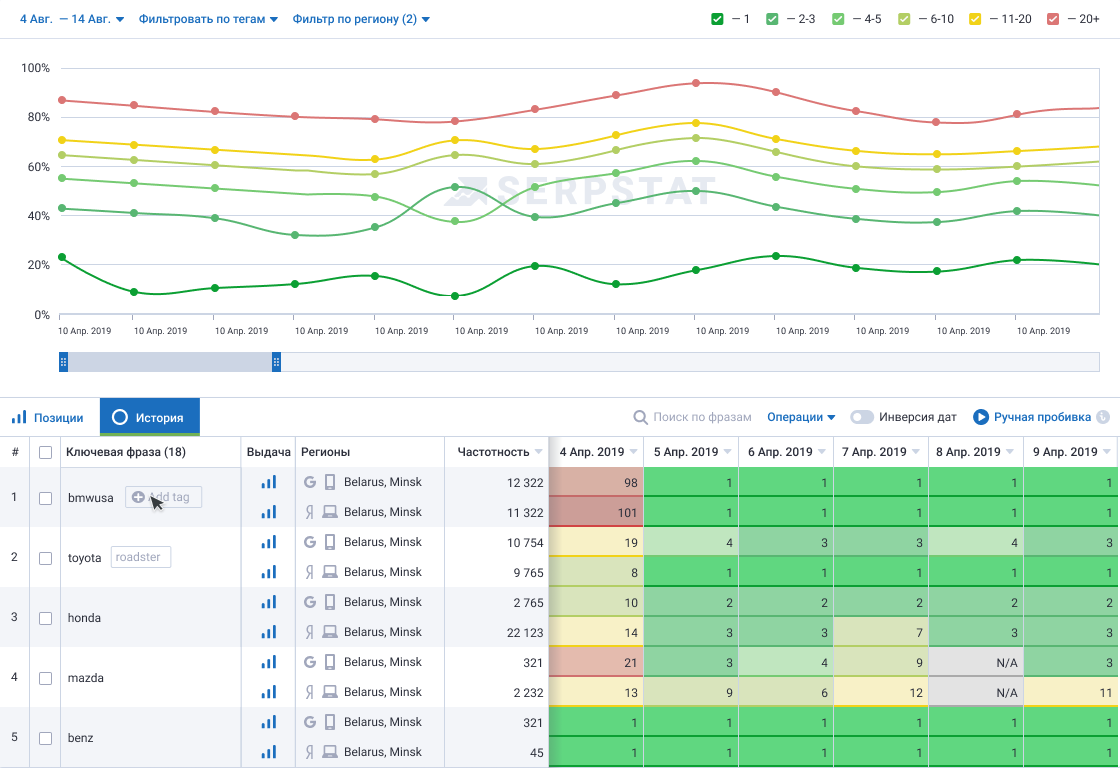Screen dimensions: 1120x768
Task: Click the 98 position cell for bmwusa
Action: click(x=596, y=482)
